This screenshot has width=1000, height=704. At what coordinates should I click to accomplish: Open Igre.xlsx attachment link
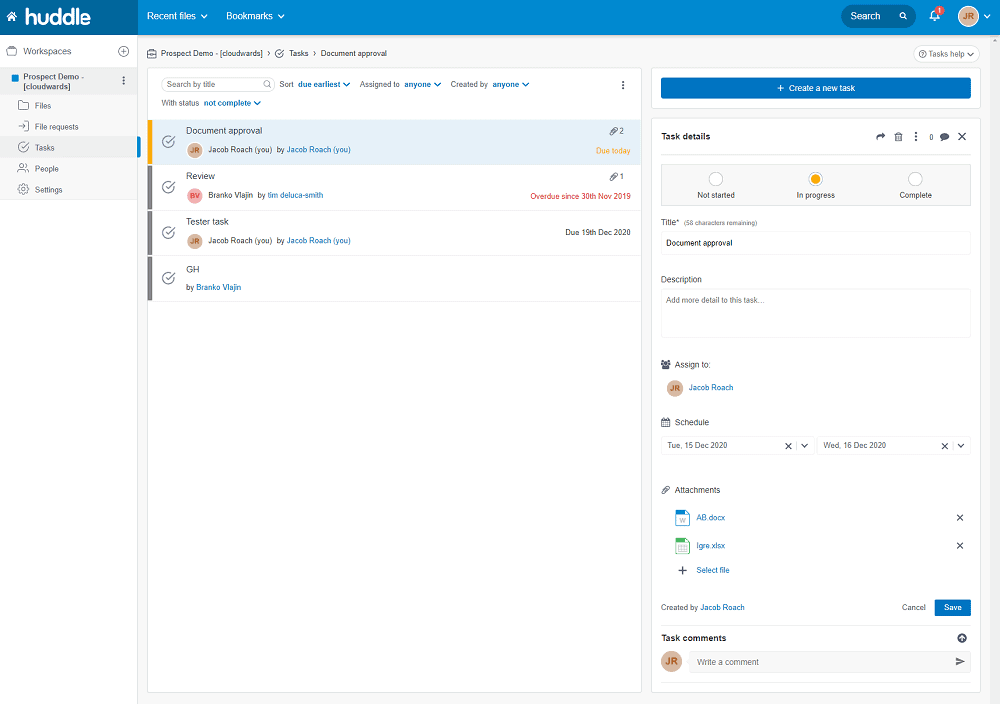pos(710,546)
